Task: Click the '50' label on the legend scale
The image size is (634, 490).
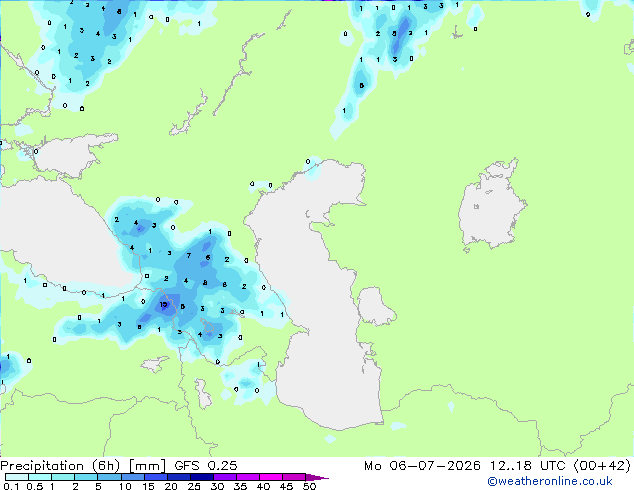Action: point(309,486)
